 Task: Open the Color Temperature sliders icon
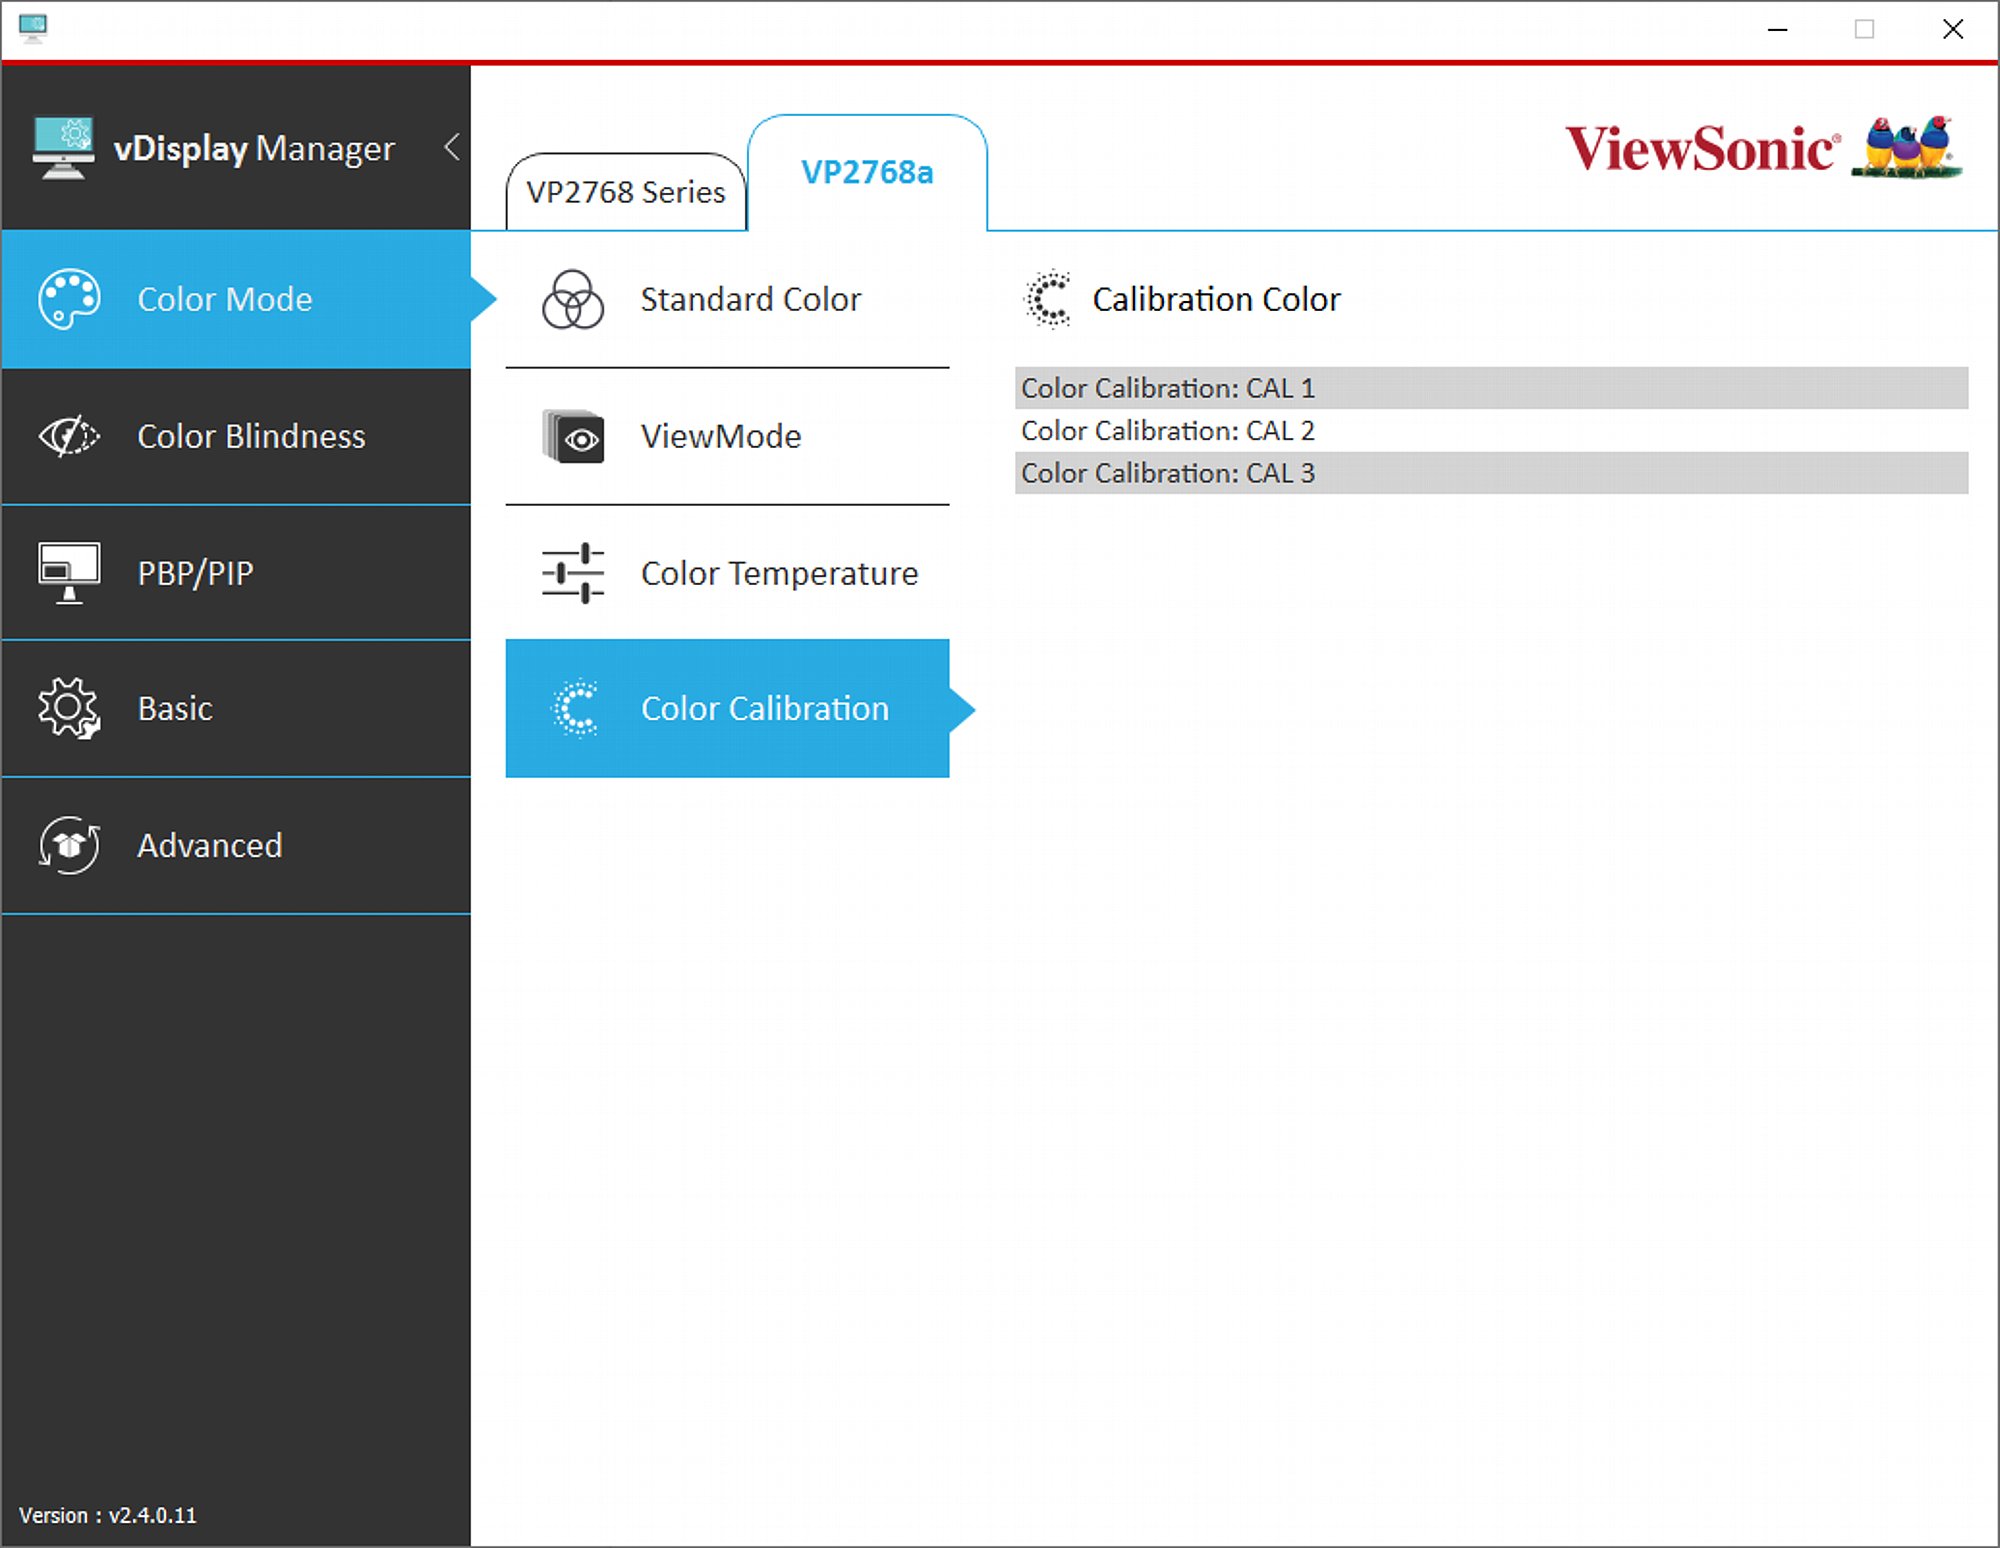tap(573, 573)
